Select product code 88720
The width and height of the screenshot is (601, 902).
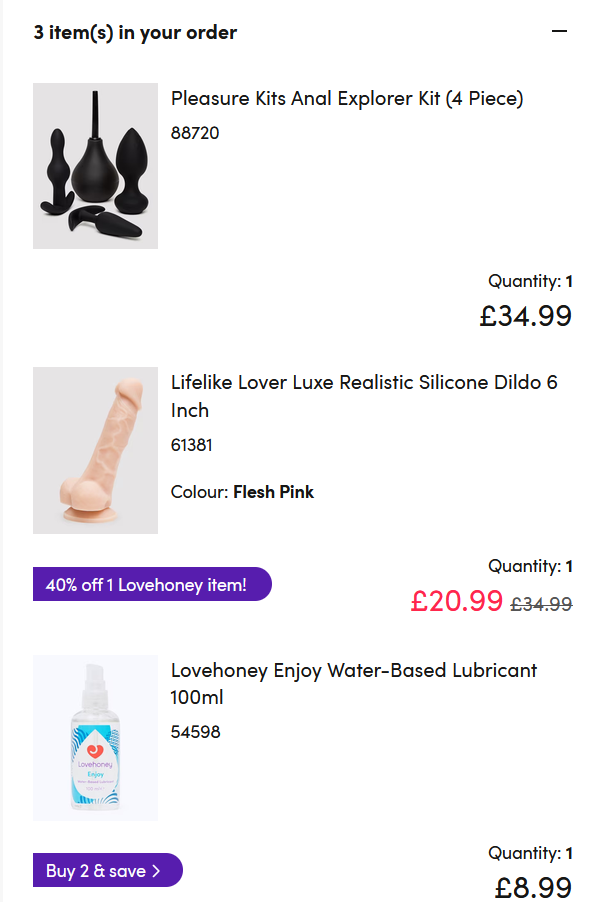195,133
